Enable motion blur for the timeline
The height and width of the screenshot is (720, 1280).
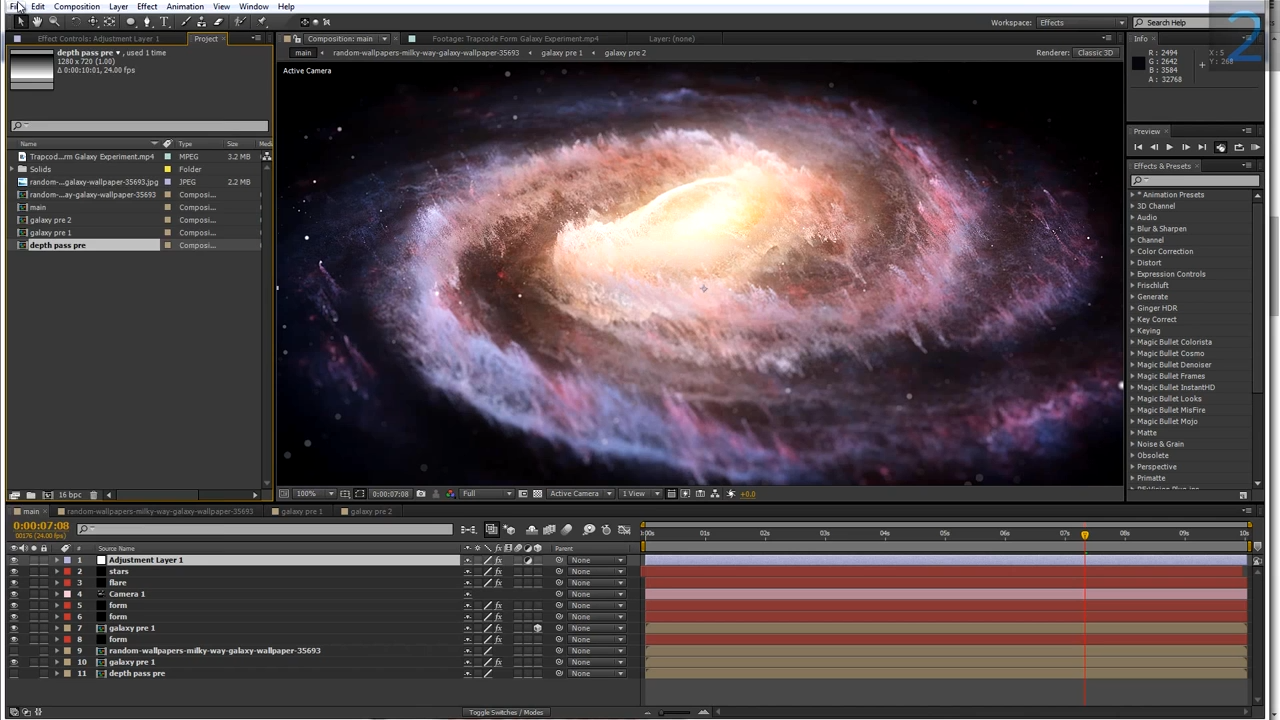tap(566, 529)
